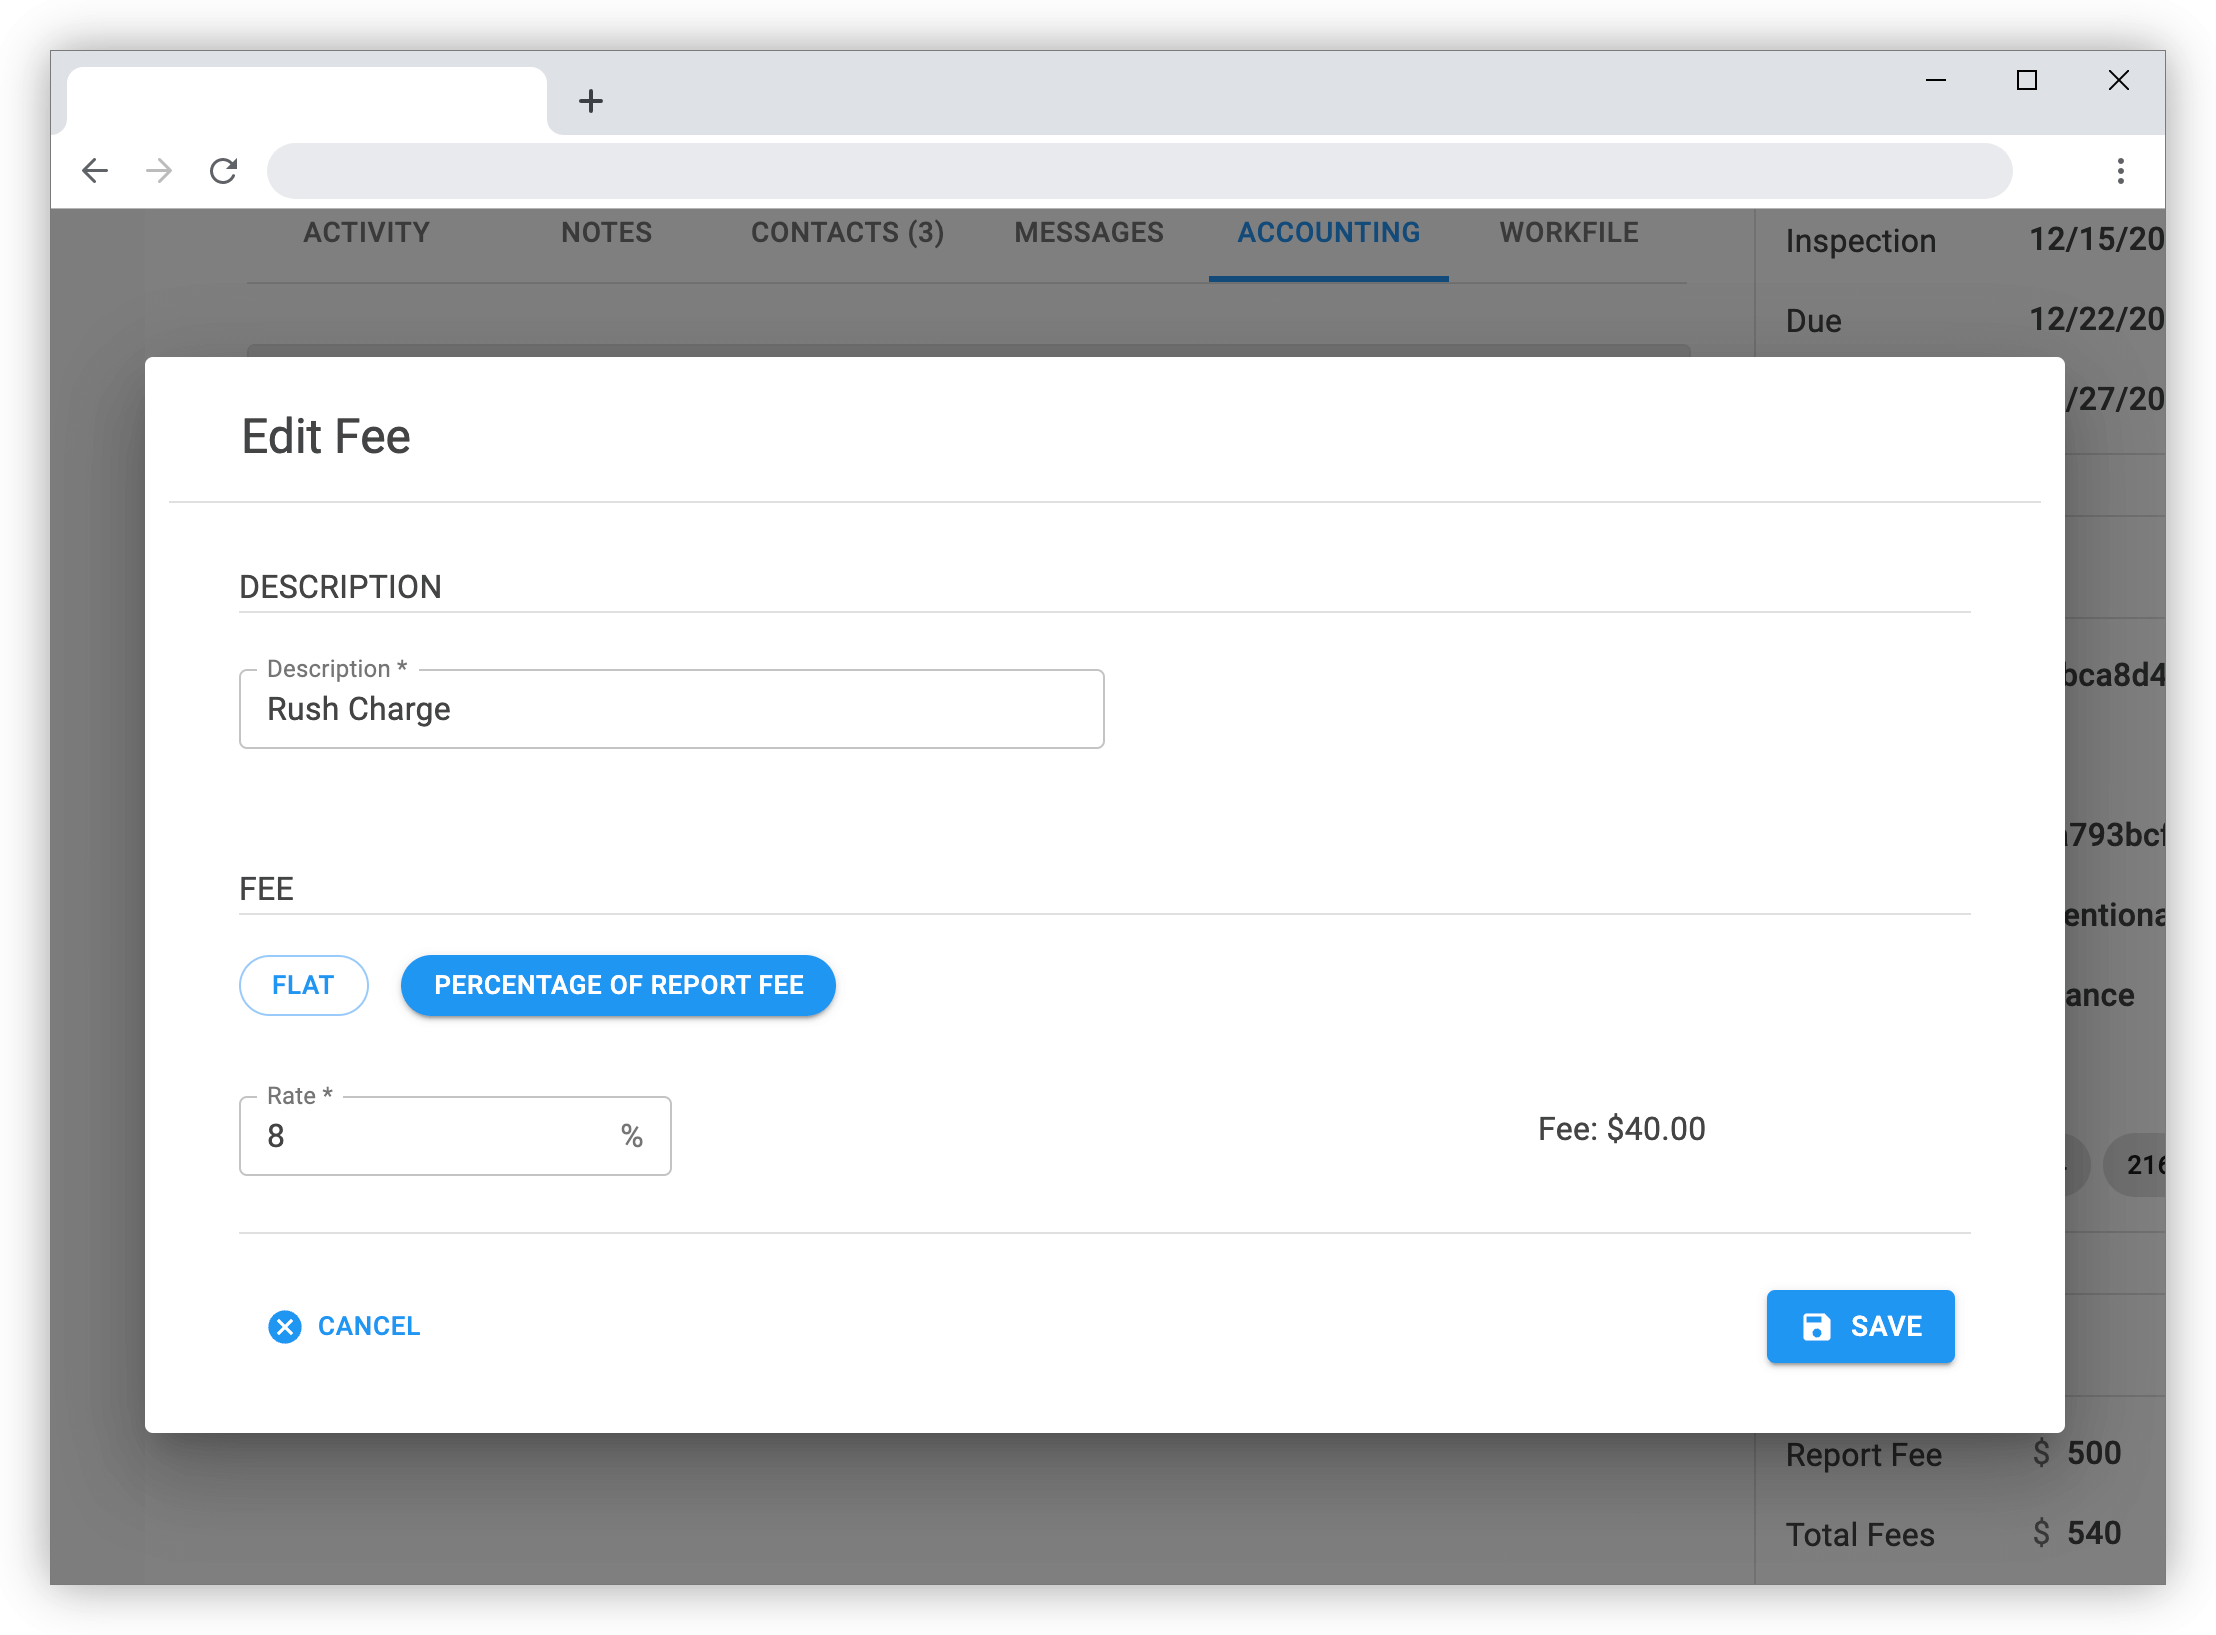Click the SAVE button
Image resolution: width=2216 pixels, height=1635 pixels.
coord(1860,1326)
